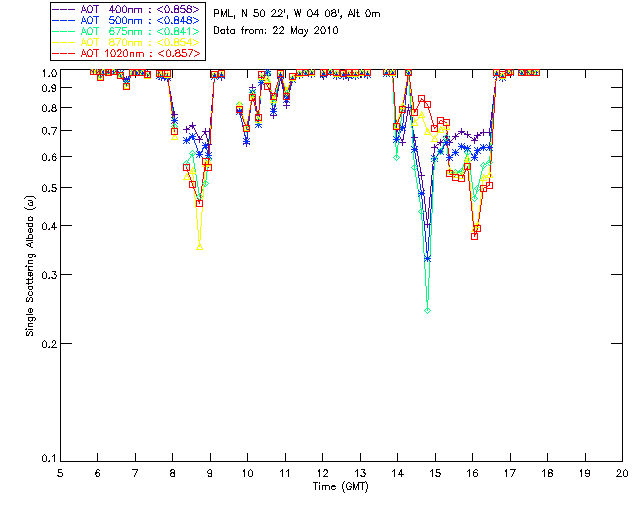Click the lowest green diamond data point near 15

[x=427, y=311]
